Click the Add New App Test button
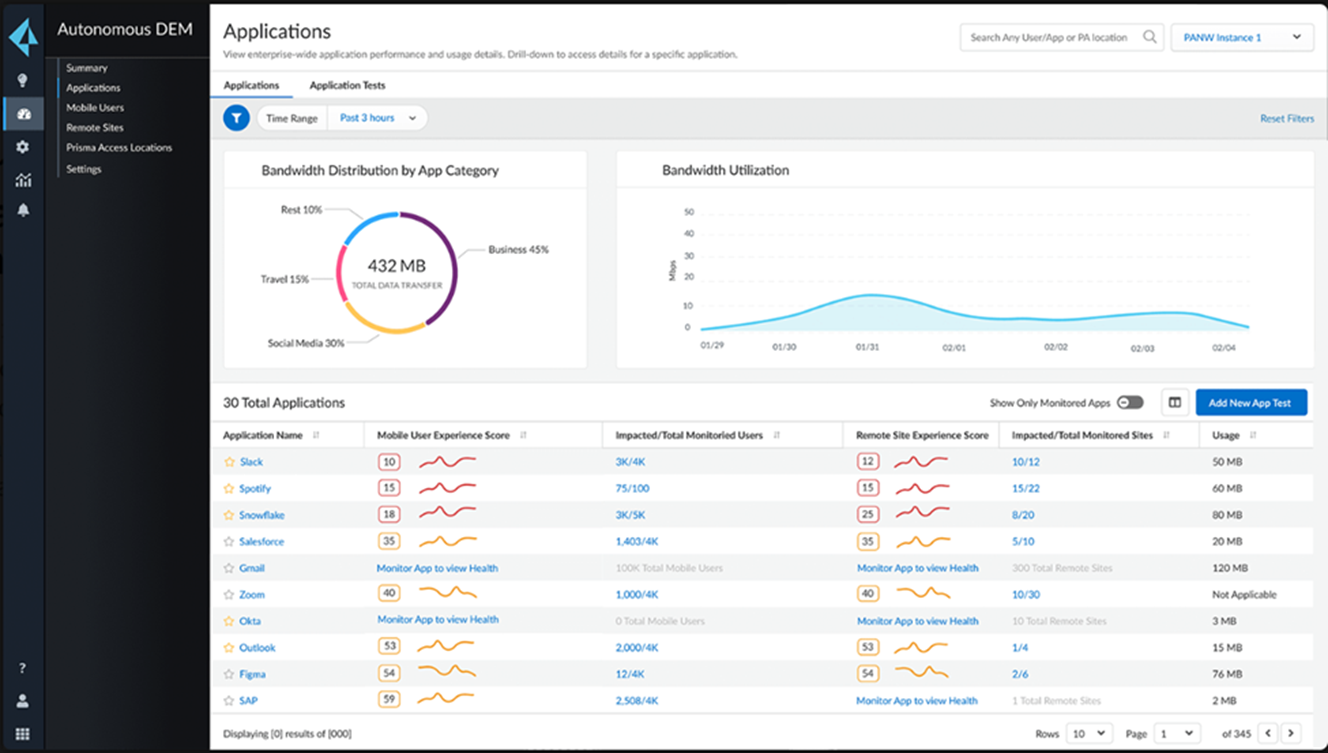 pos(1250,403)
